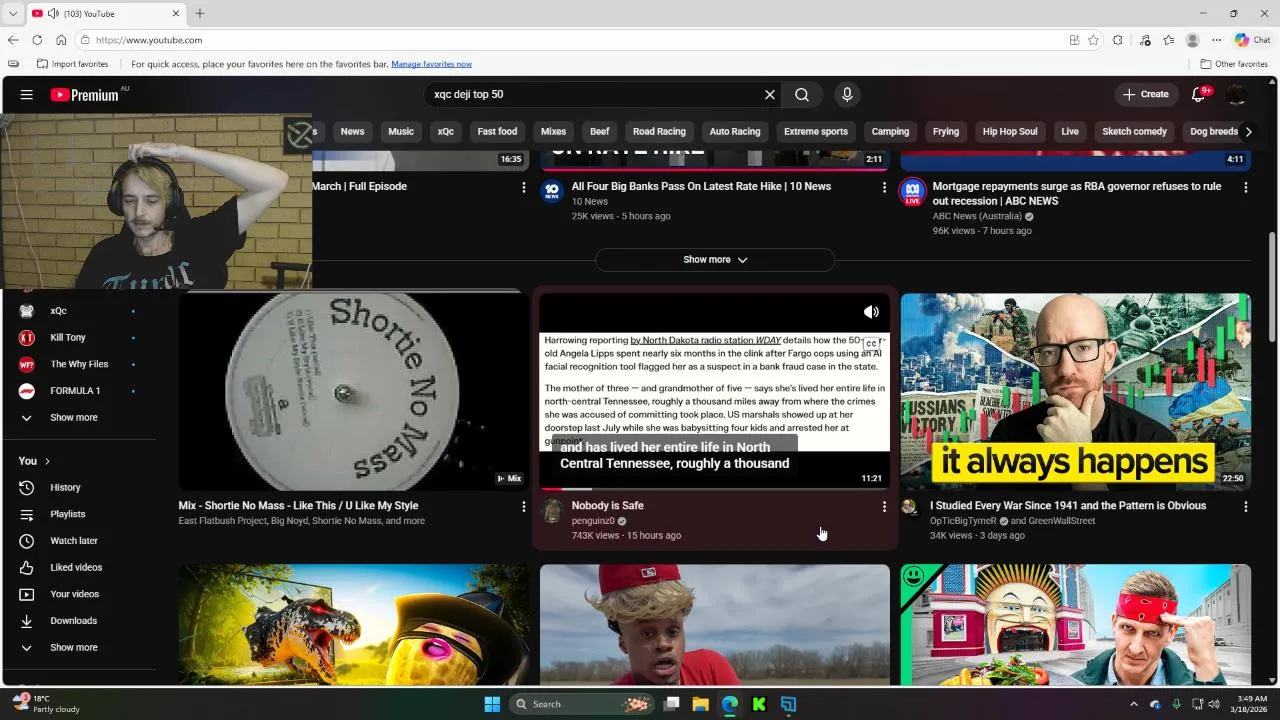Open options for Nobody is Safe video
This screenshot has width=1280, height=720.
[x=884, y=507]
